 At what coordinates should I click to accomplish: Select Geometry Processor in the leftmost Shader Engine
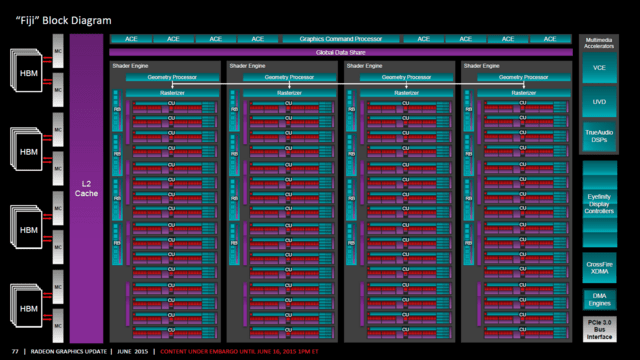pos(172,77)
